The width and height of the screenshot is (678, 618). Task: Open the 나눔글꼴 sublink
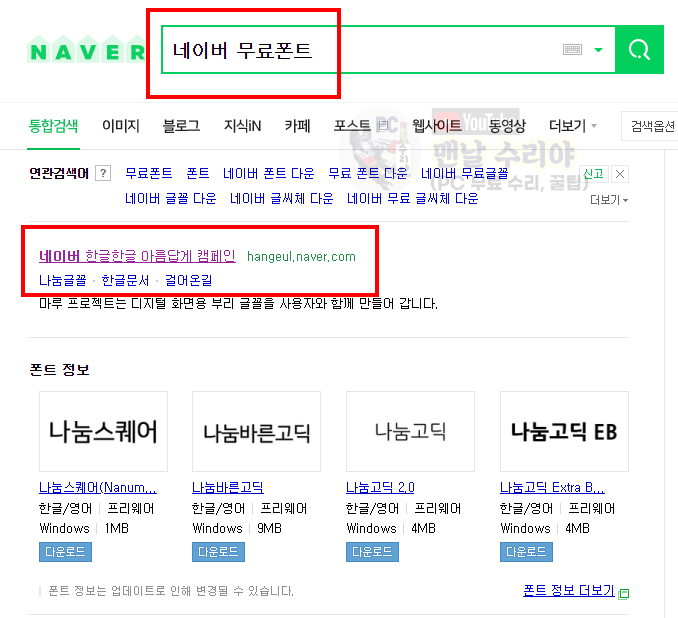point(63,280)
